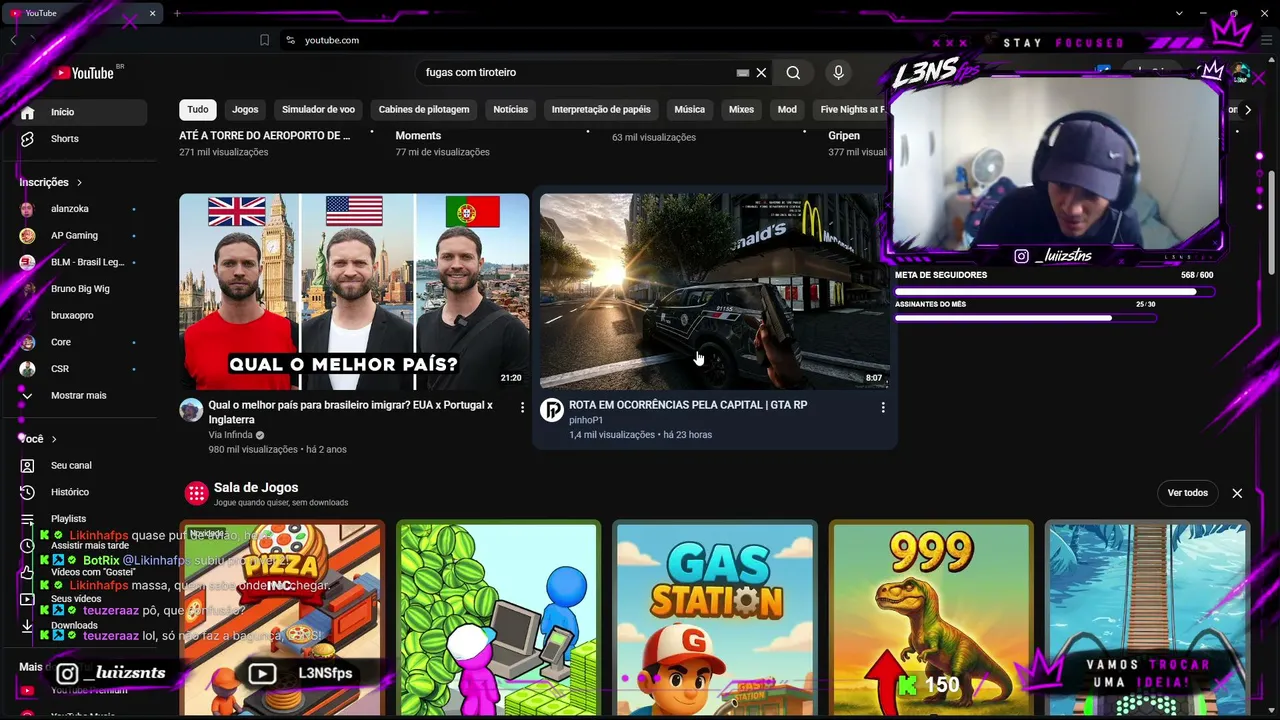Screen dimensions: 1280x720
Task: Open the on-screen keyboard in search box
Action: pos(743,73)
